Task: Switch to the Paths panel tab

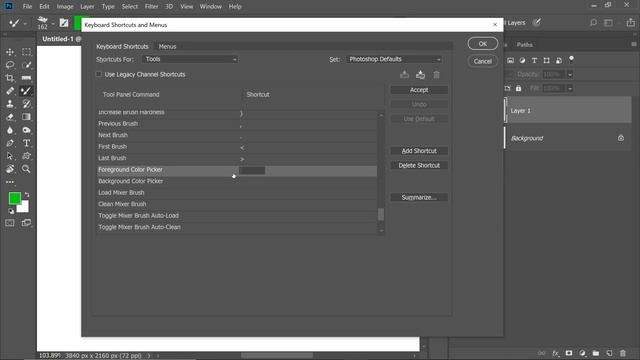Action: (524, 44)
